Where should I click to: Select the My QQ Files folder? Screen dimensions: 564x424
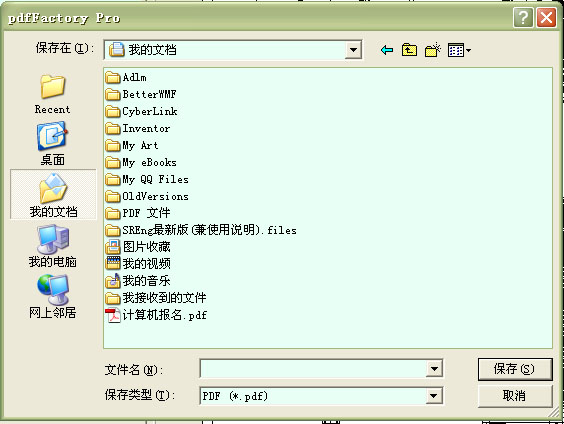tap(147, 179)
